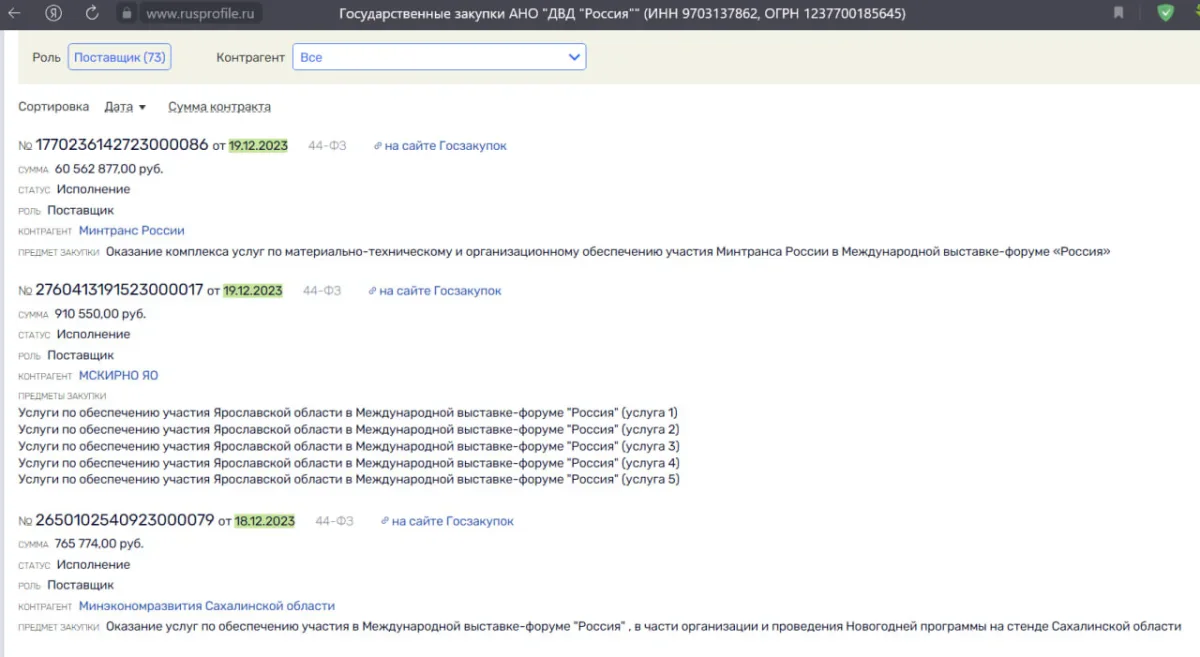Click the amount 910 550,00 руб.
1200x657 pixels.
100,314
